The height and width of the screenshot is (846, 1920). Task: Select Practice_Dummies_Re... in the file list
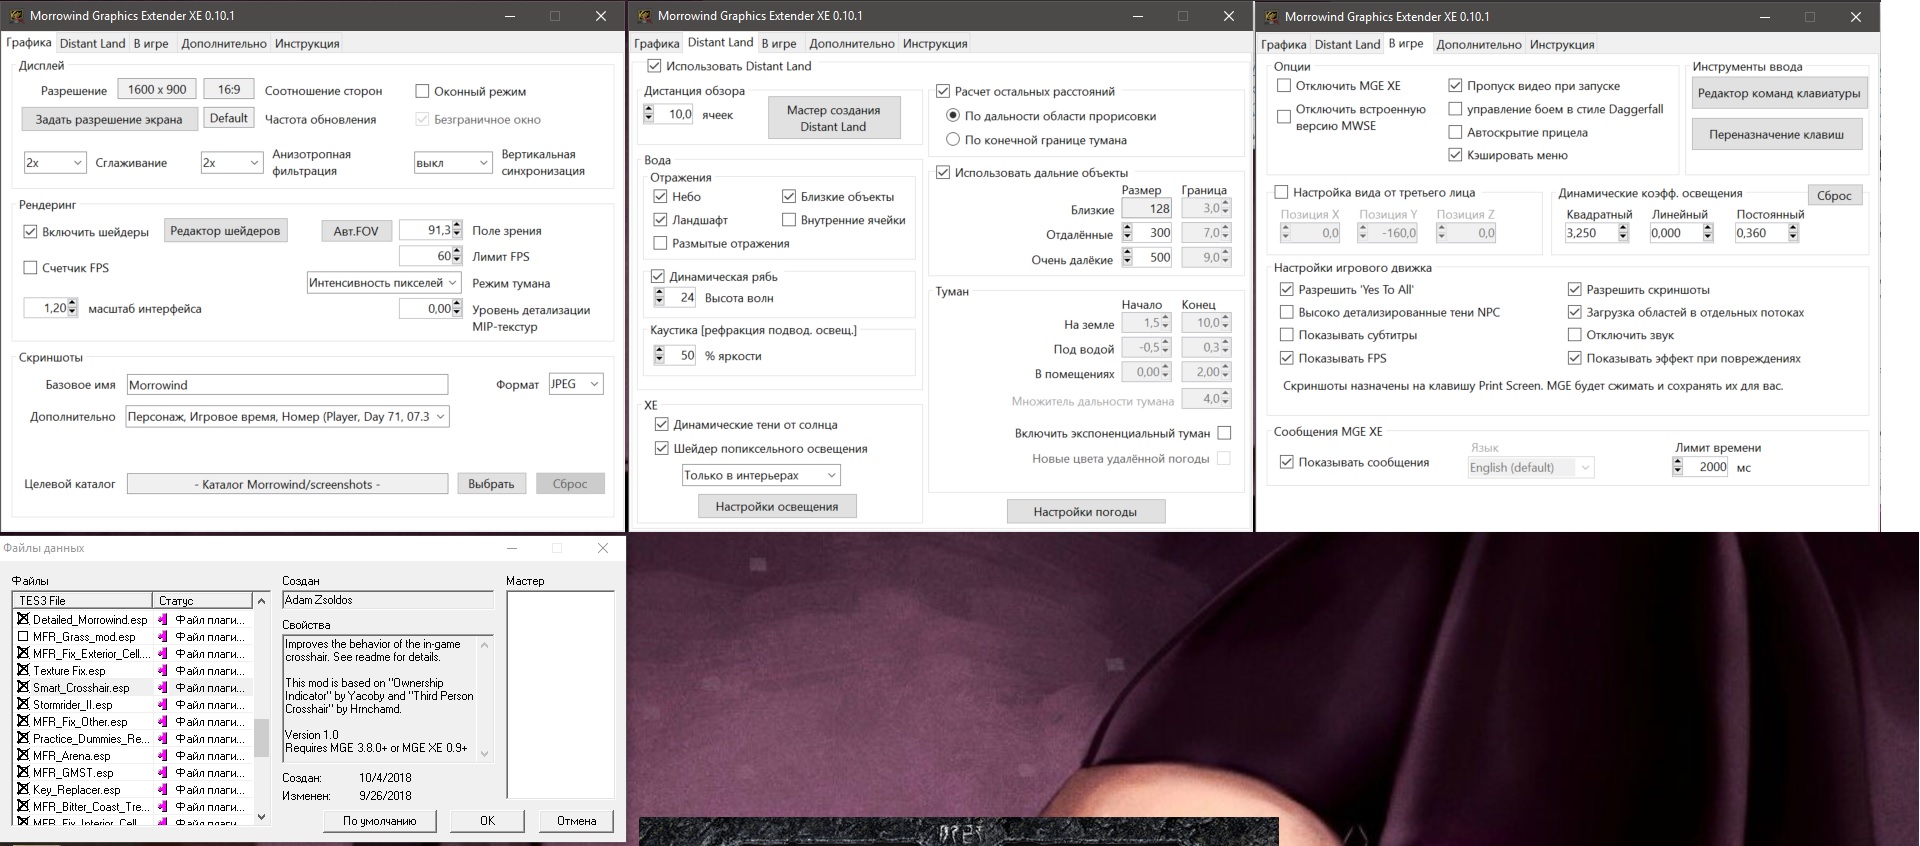tap(90, 739)
